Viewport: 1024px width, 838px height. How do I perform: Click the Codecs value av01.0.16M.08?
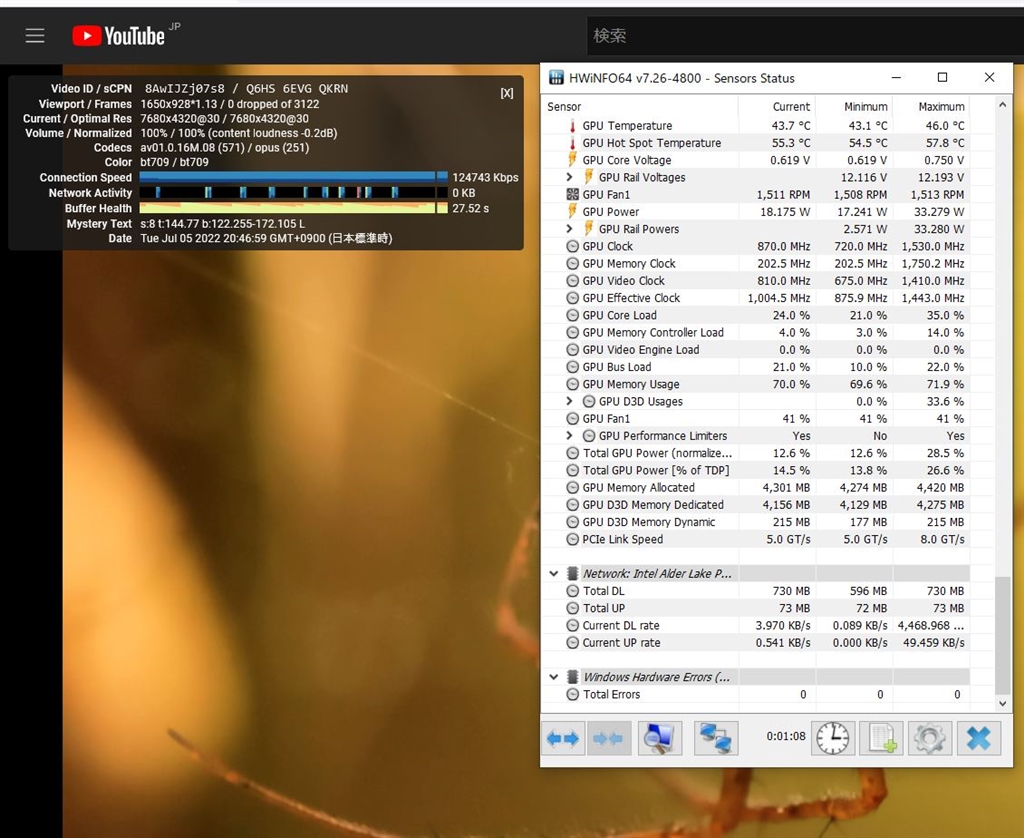click(178, 148)
